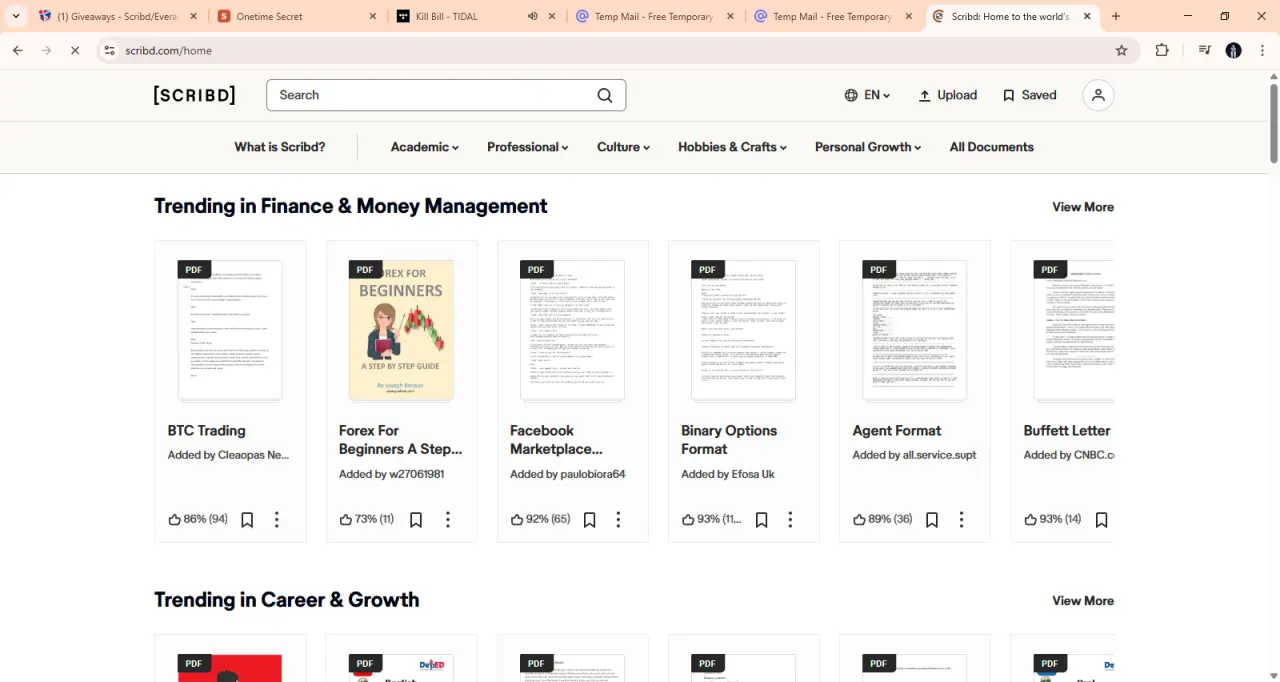Click the search magnifier icon

point(605,95)
